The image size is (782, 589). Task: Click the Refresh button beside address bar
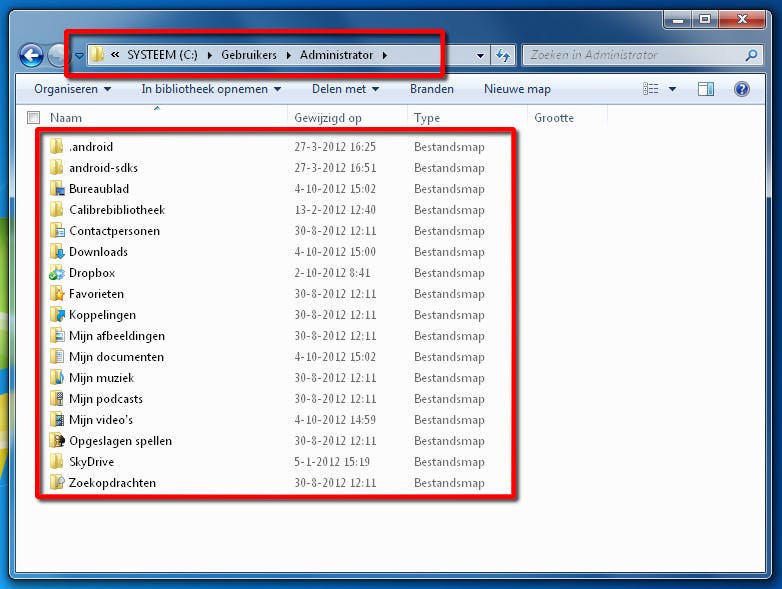(x=503, y=56)
